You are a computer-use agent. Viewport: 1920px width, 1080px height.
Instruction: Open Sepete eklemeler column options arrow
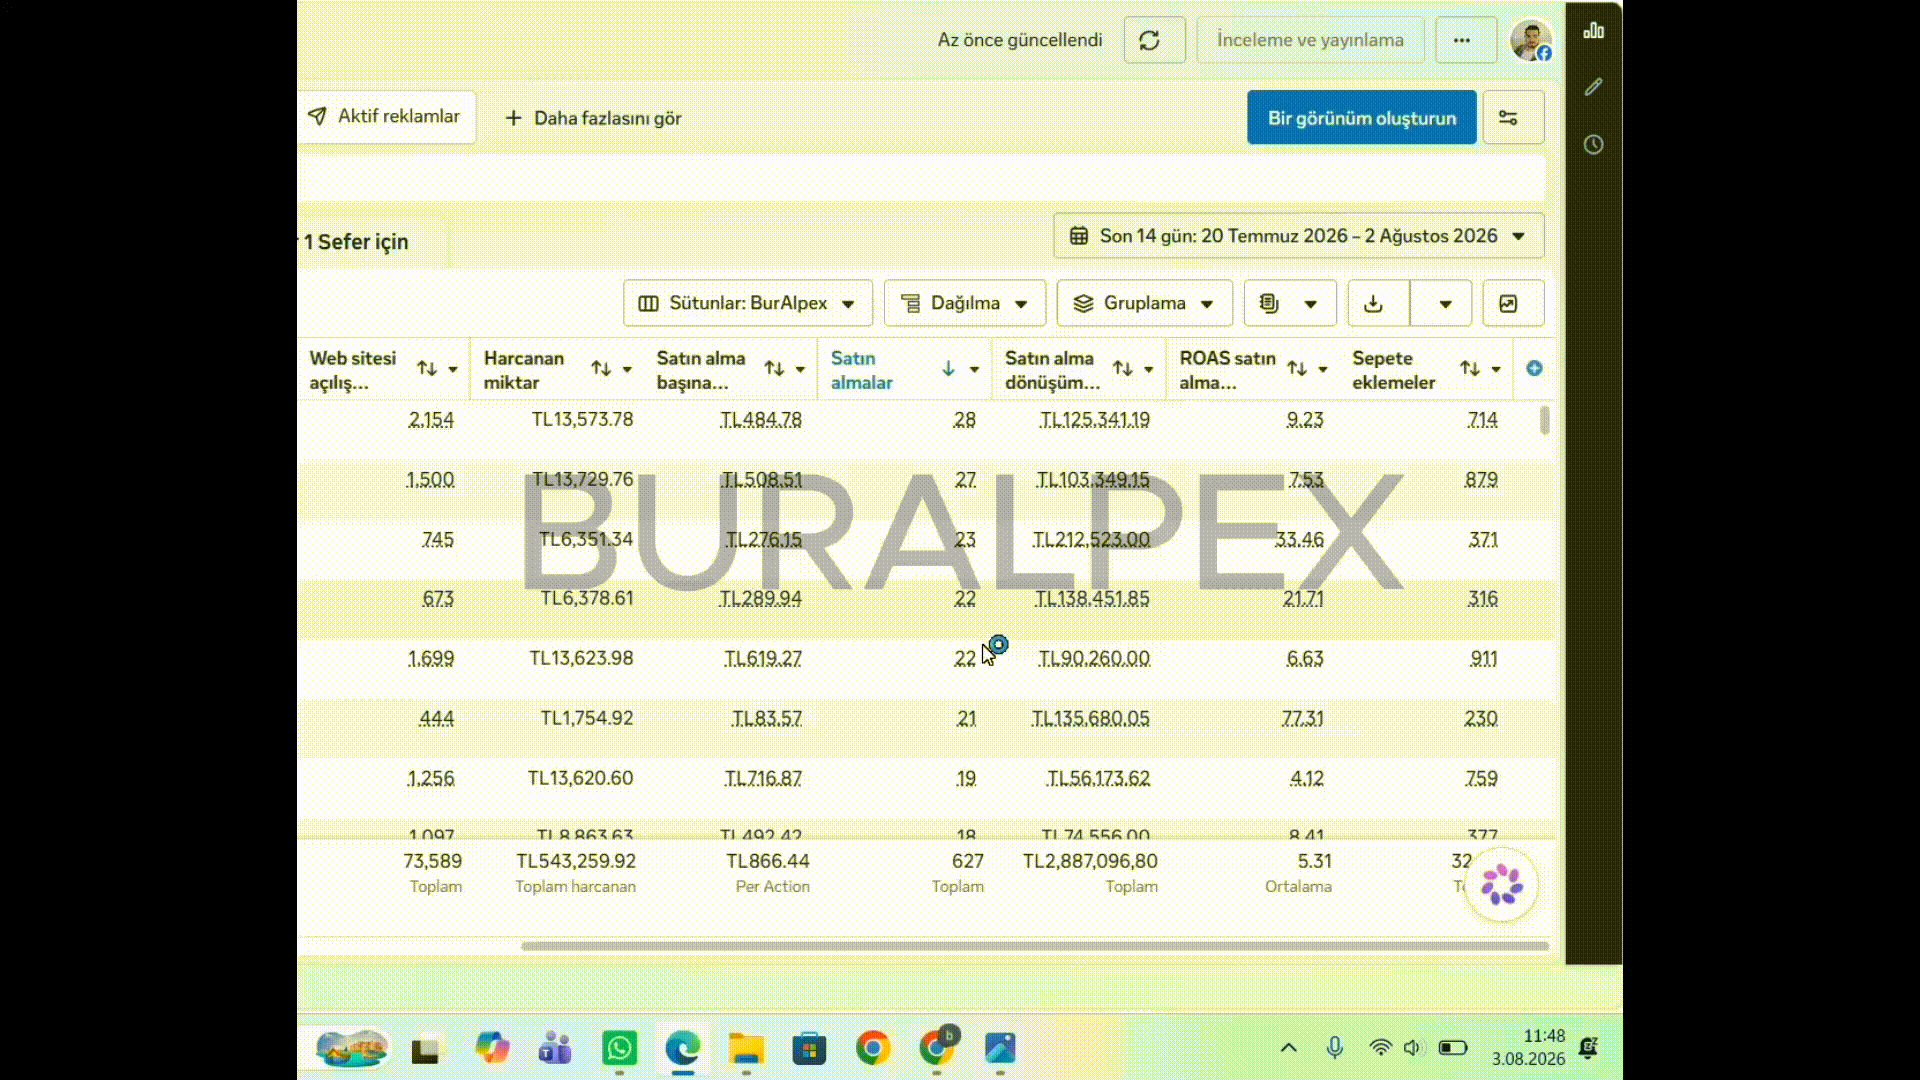pos(1496,370)
